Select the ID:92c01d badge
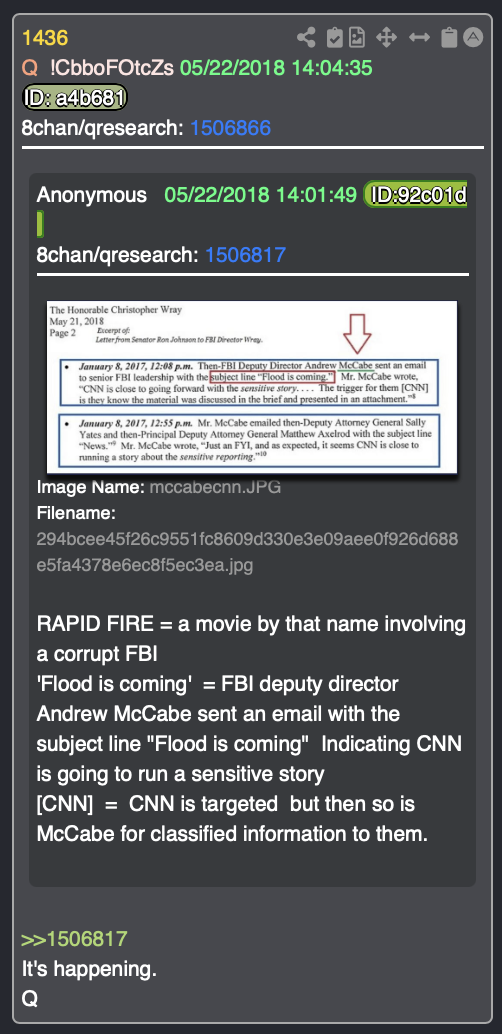 [x=417, y=195]
